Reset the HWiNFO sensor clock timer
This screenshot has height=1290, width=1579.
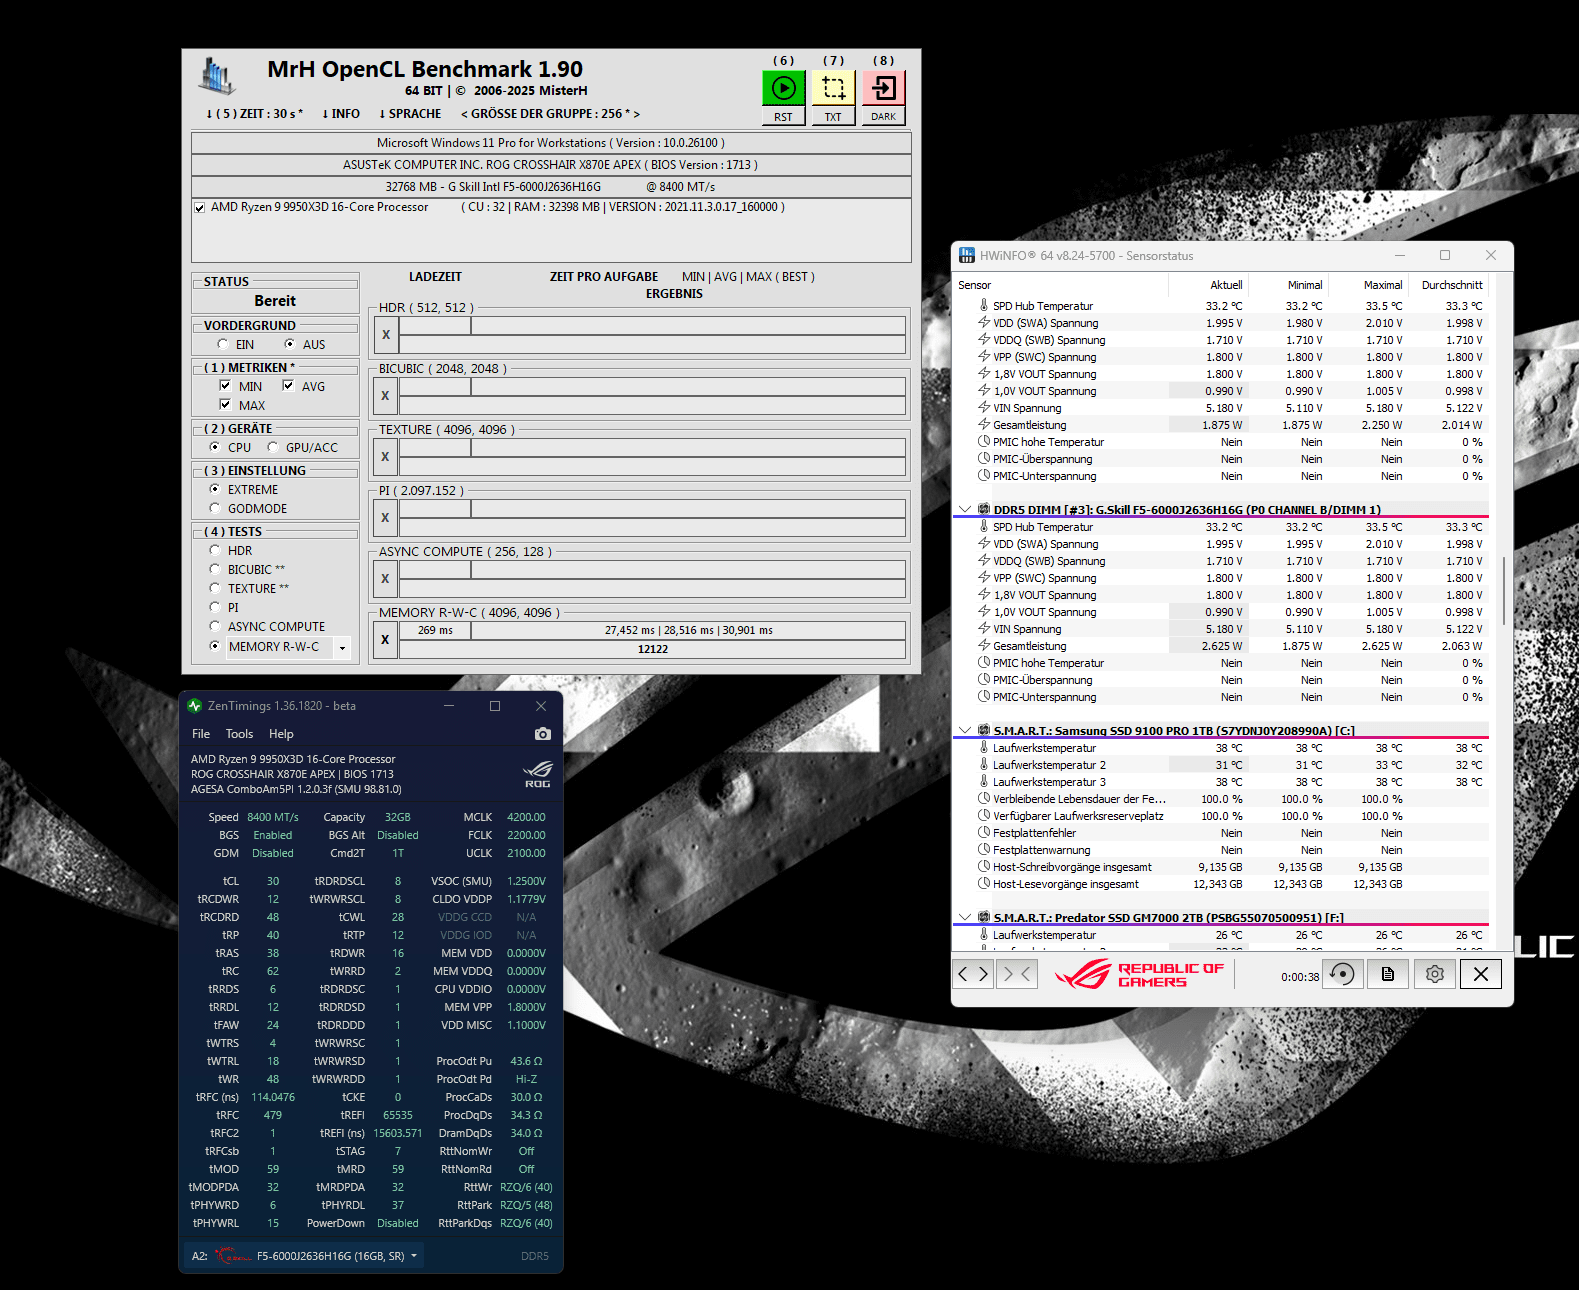pos(1343,974)
